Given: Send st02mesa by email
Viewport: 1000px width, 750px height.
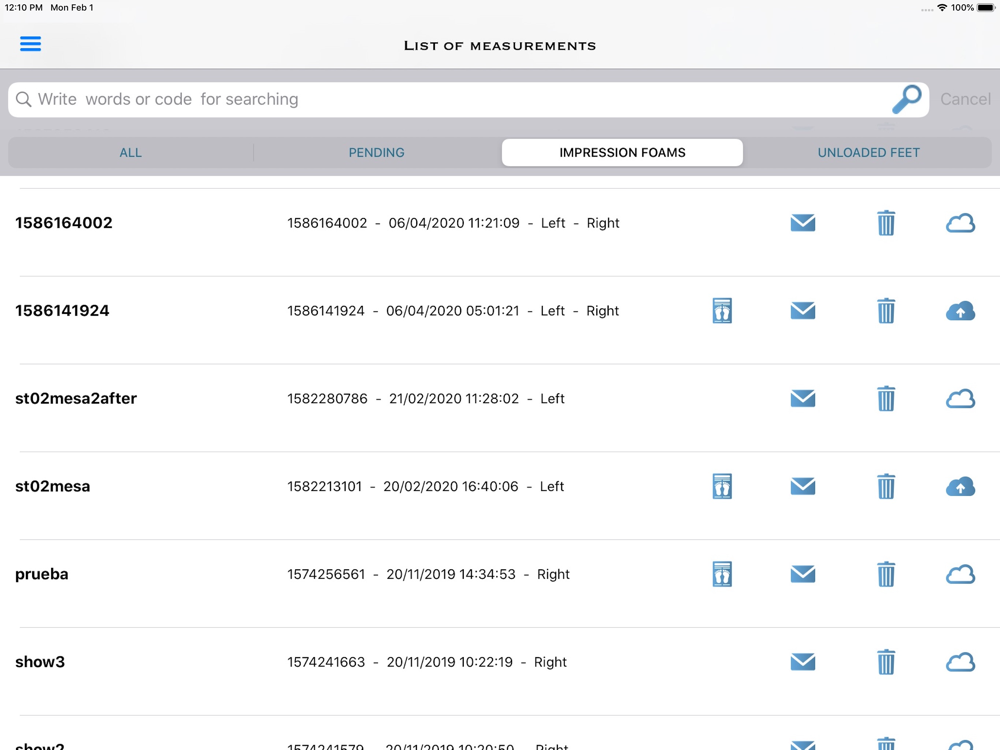Looking at the screenshot, I should click(802, 487).
